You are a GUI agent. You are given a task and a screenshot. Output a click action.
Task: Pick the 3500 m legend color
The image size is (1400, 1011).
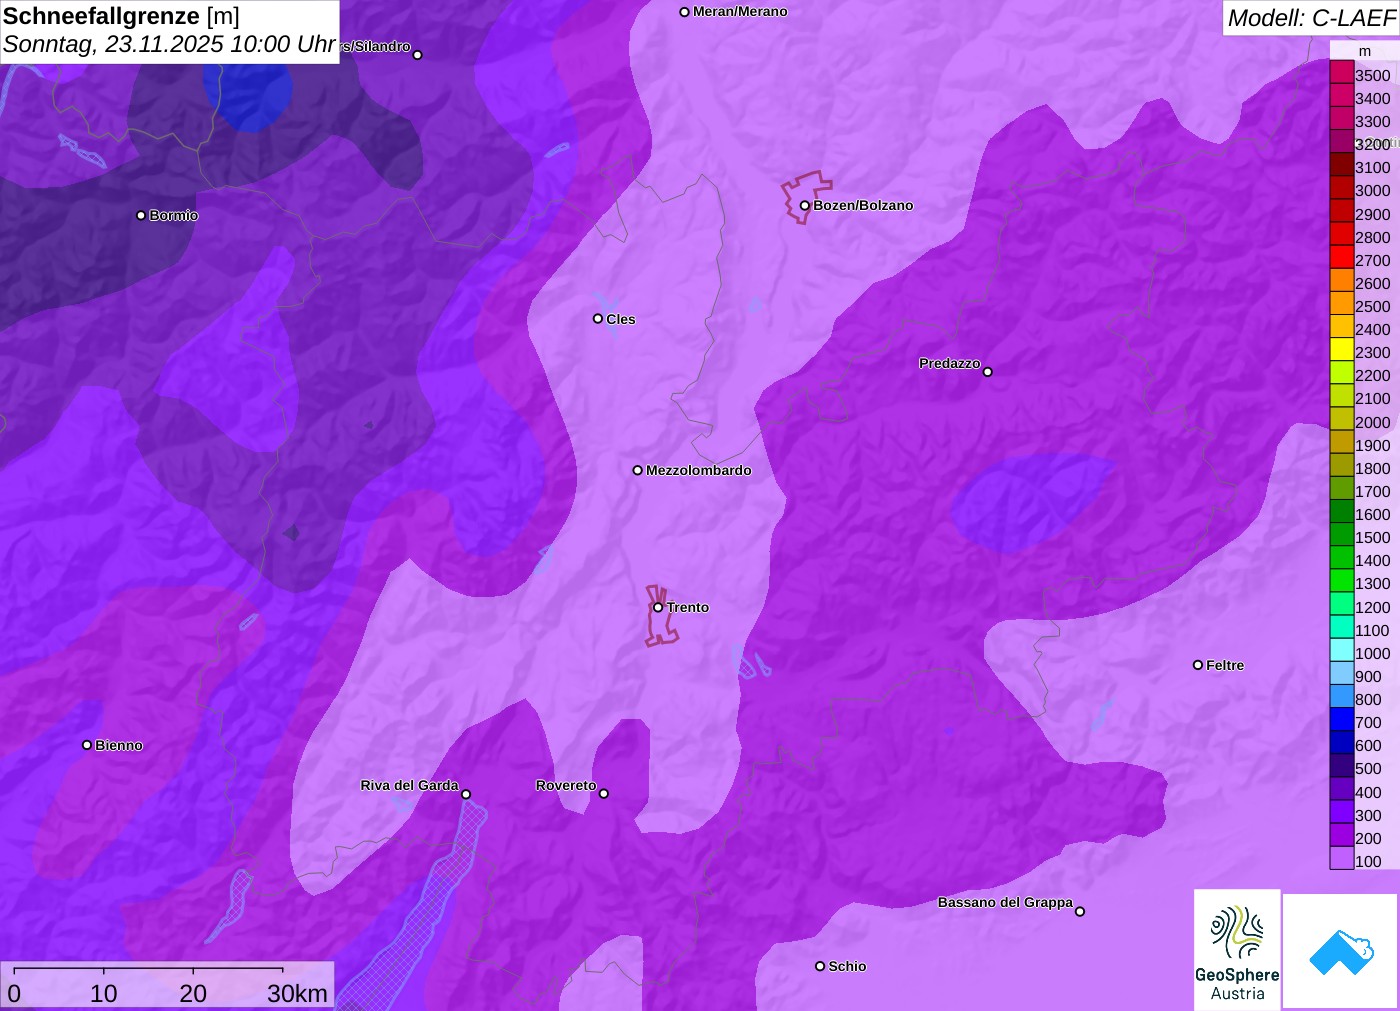point(1342,72)
